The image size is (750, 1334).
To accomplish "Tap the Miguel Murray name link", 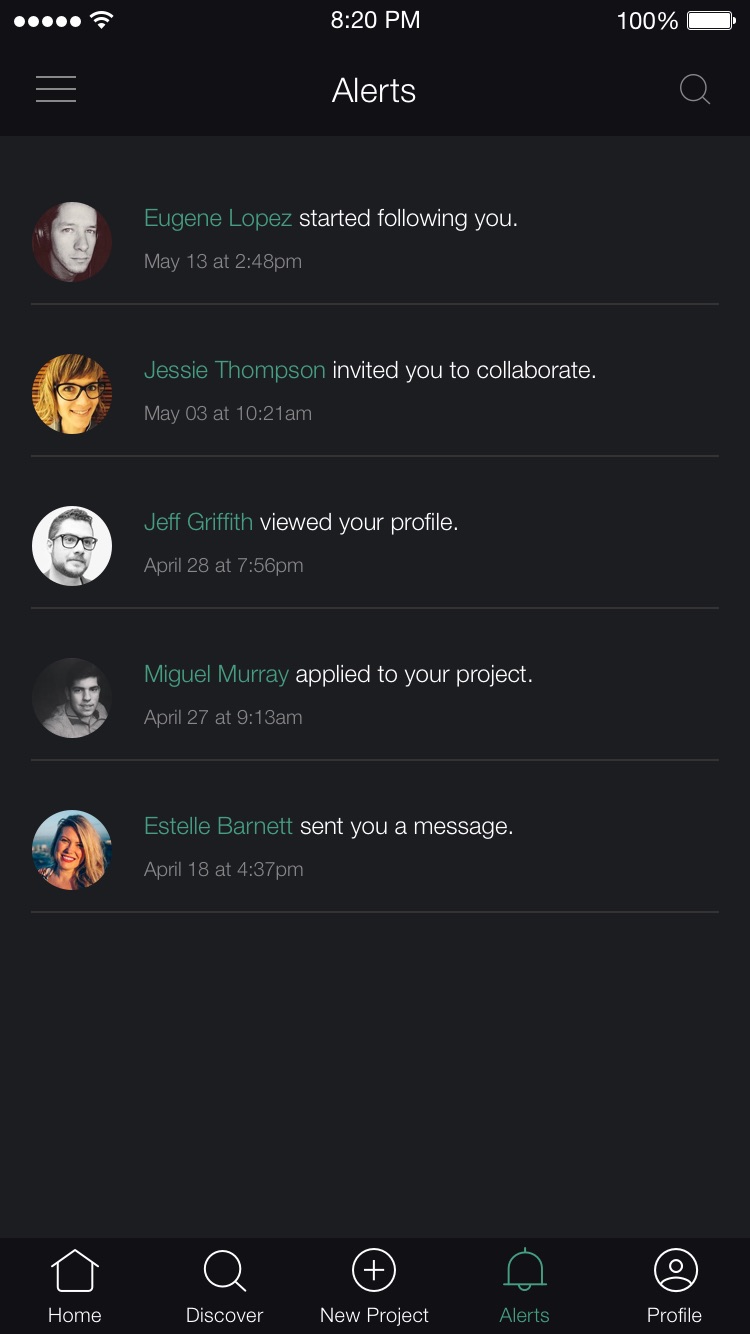I will tap(216, 674).
